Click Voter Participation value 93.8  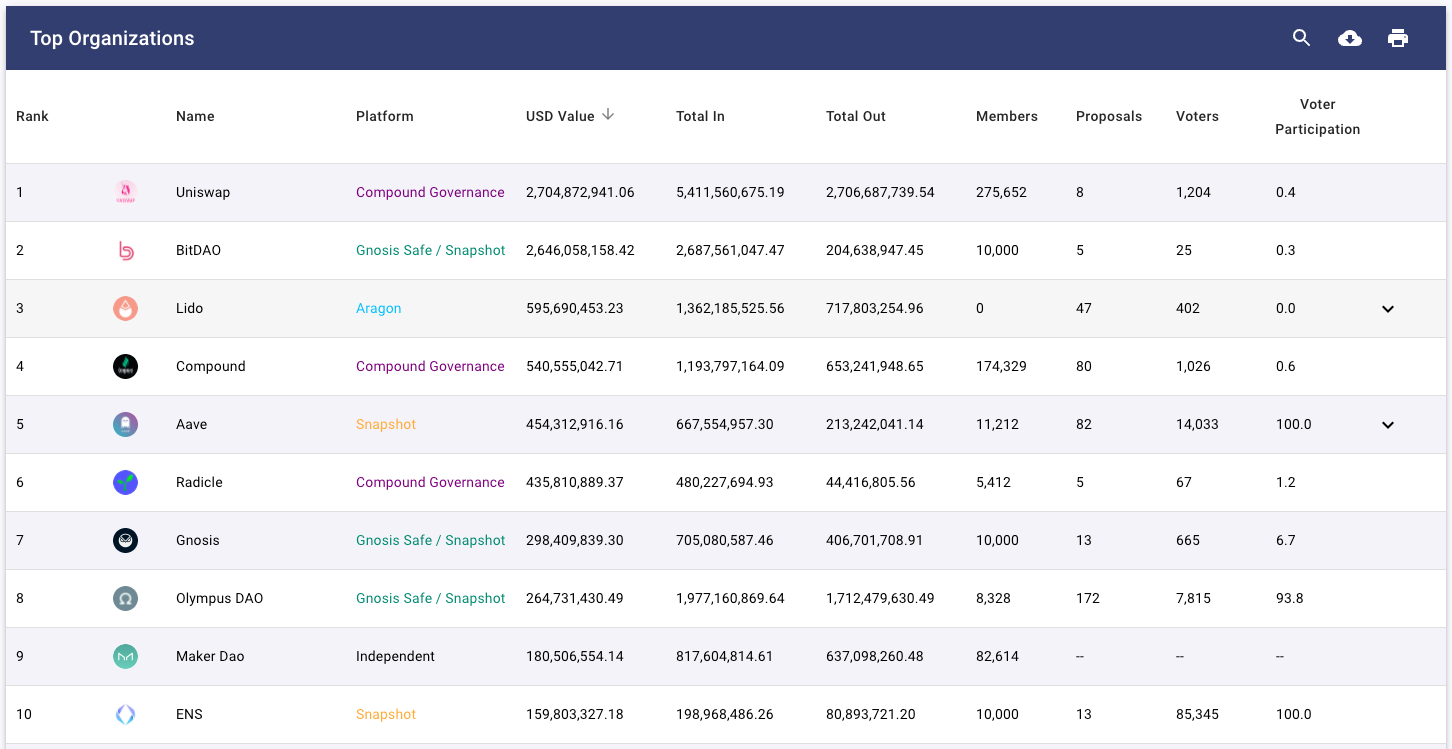tap(1289, 598)
